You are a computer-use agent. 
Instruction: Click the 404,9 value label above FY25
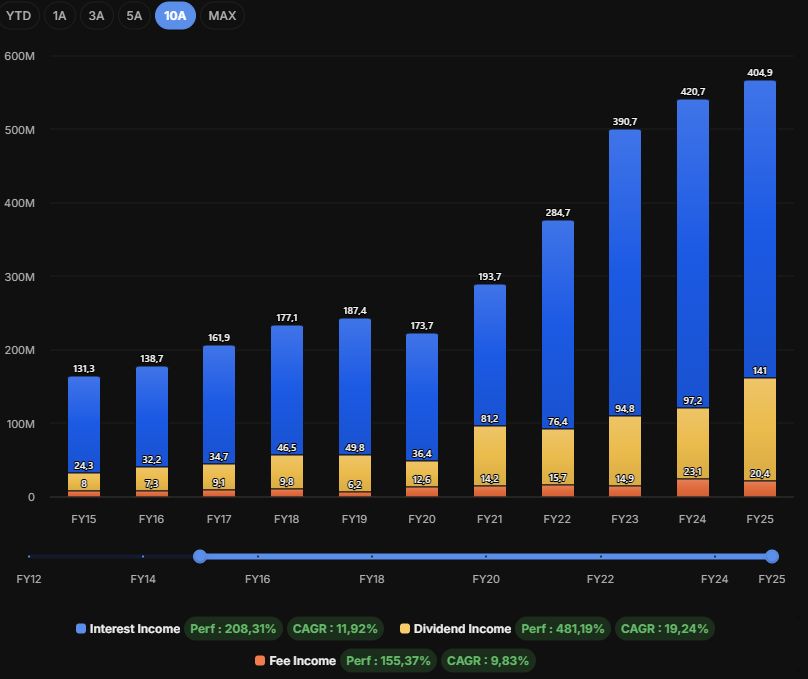click(760, 73)
